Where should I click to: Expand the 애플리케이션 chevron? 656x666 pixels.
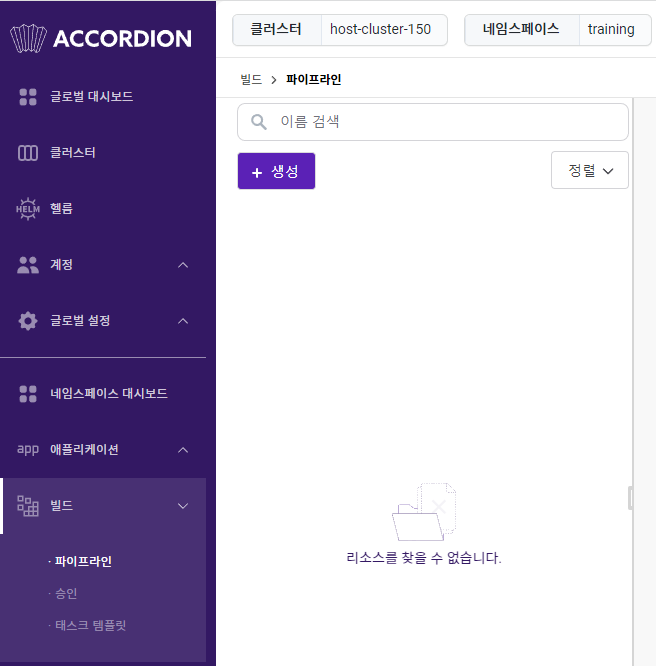(x=183, y=450)
